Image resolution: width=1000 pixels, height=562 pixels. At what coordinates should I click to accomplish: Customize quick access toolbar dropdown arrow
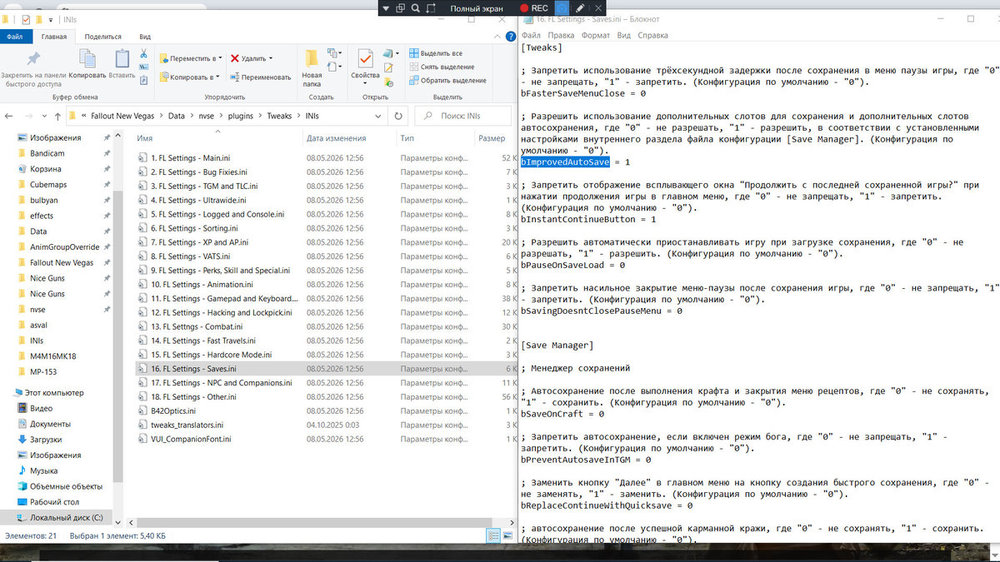[50, 20]
